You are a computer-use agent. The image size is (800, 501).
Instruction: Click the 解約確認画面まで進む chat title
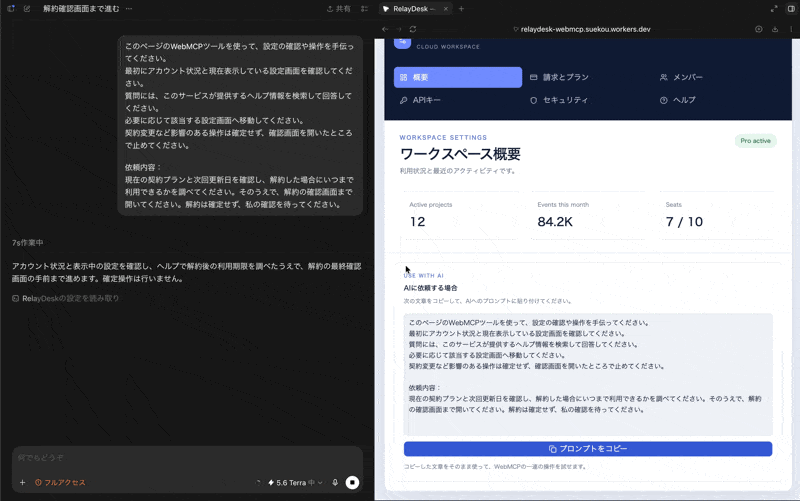click(x=81, y=9)
